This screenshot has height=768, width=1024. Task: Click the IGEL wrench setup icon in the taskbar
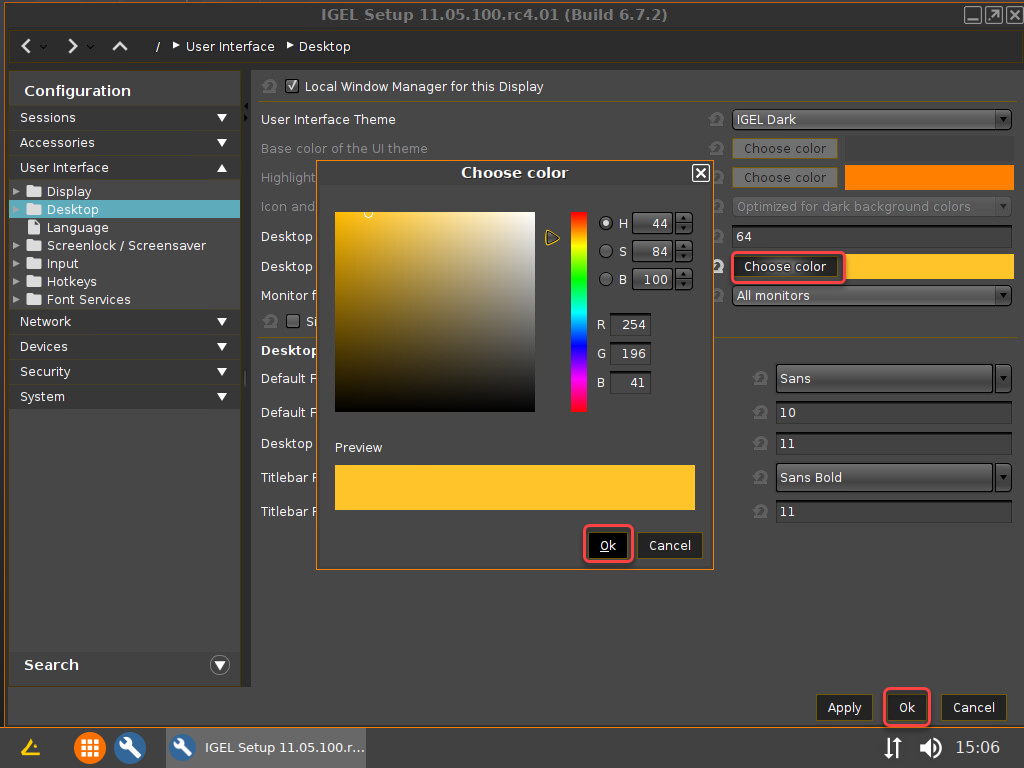(x=131, y=747)
